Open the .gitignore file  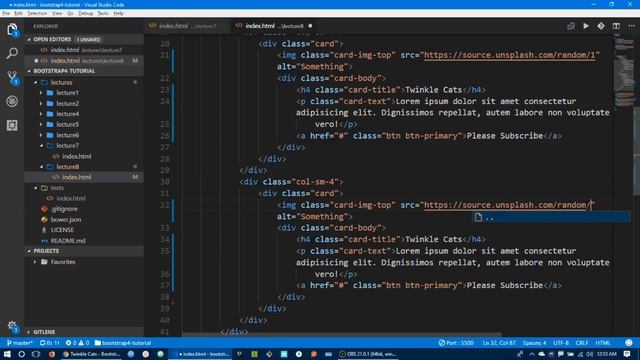pyautogui.click(x=64, y=209)
